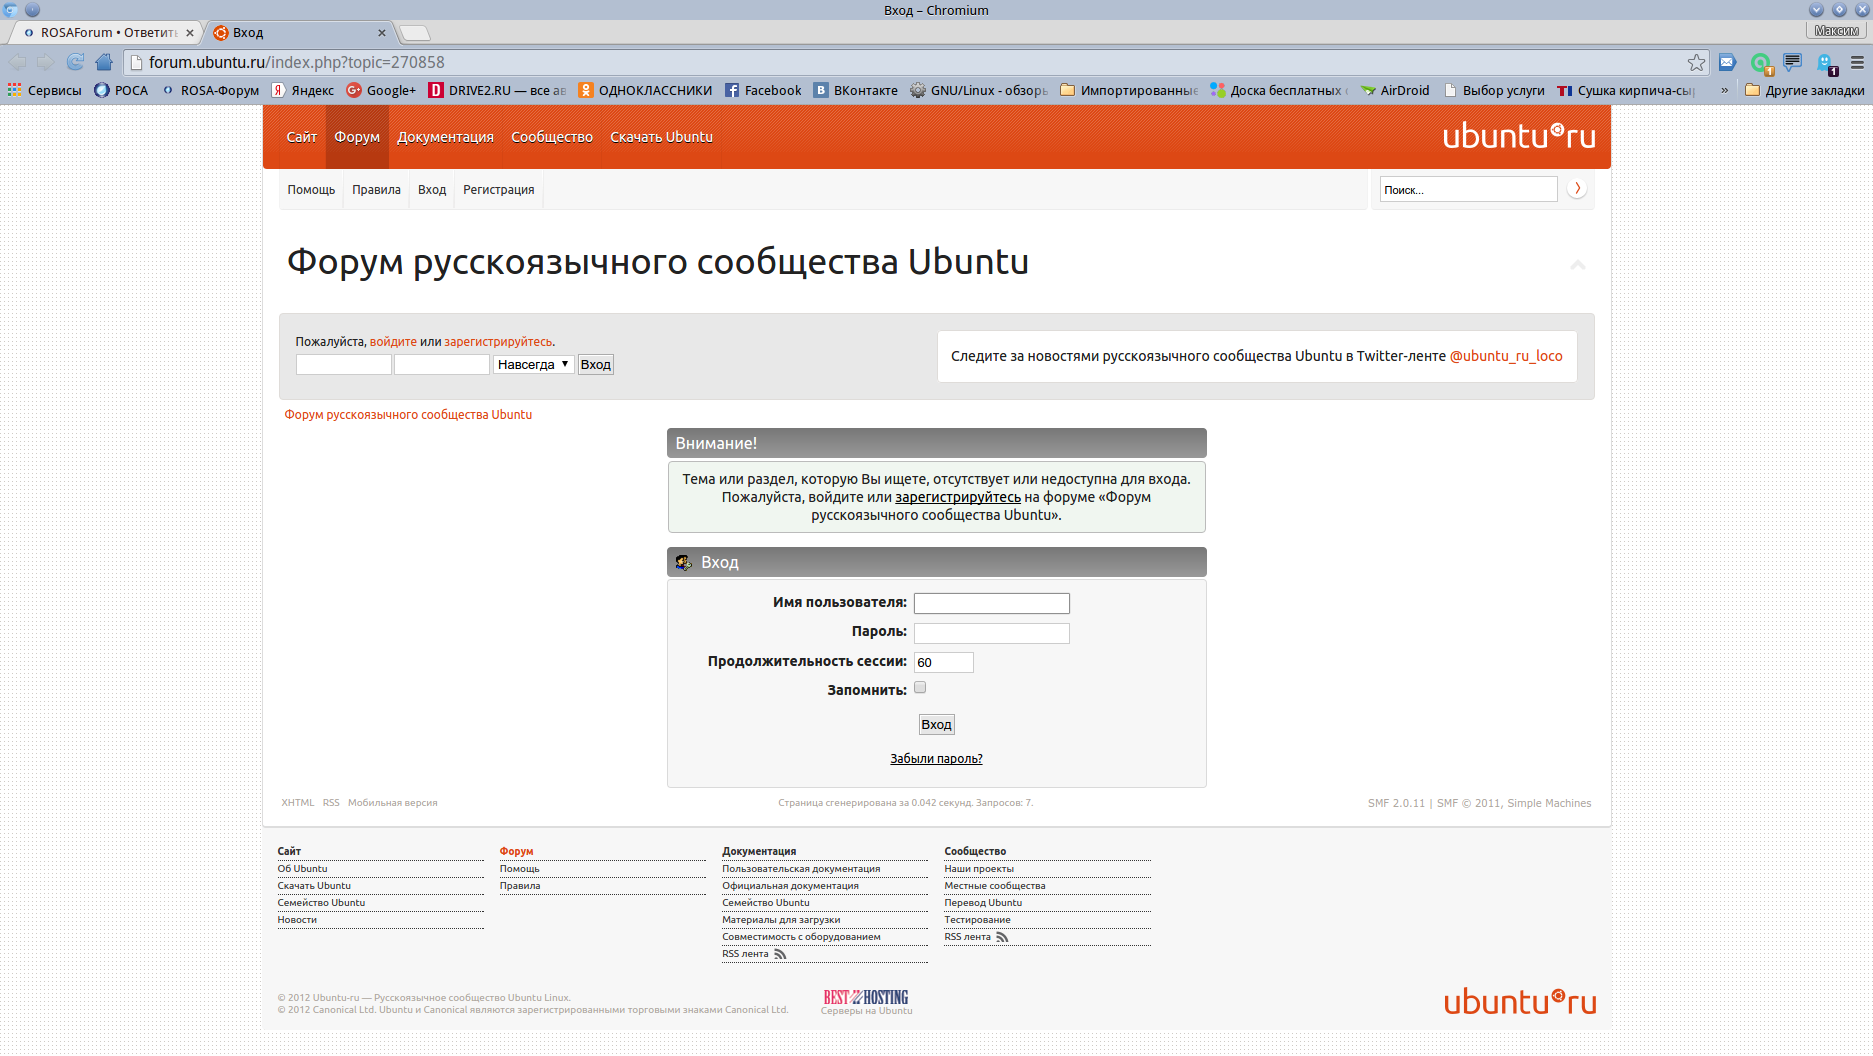Click the address bar URL
The width and height of the screenshot is (1873, 1056).
click(x=296, y=62)
